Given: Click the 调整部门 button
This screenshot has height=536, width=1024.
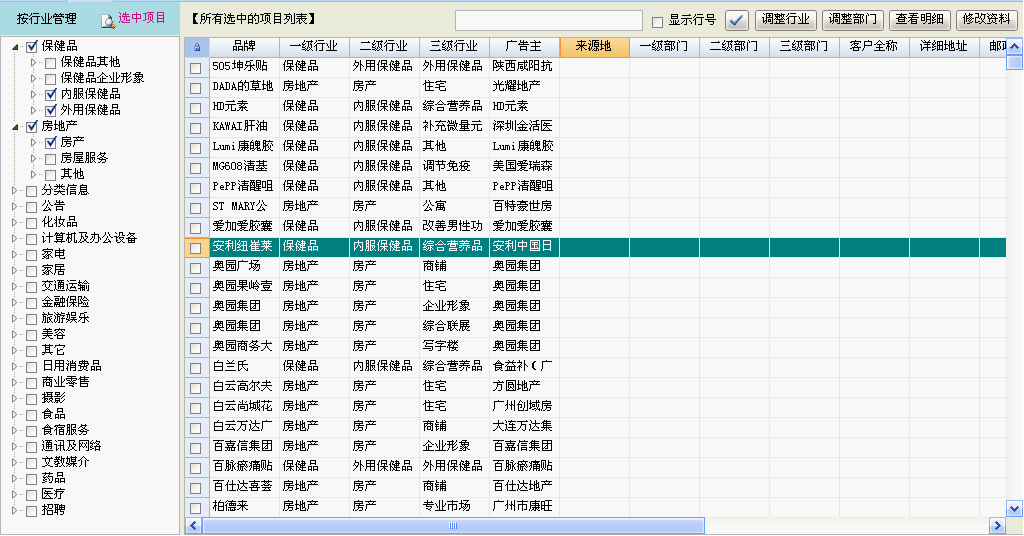Looking at the screenshot, I should [853, 20].
